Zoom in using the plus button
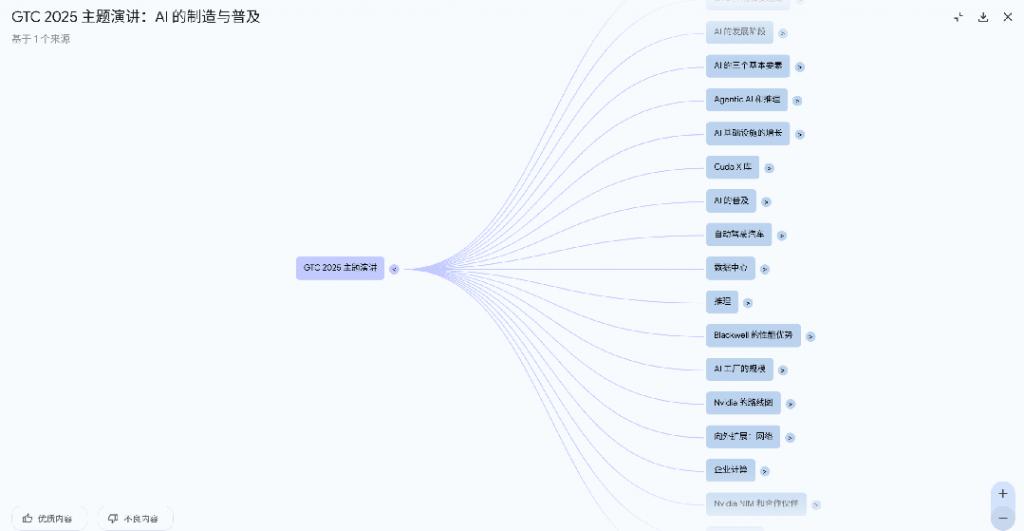1024x531 pixels. point(1003,494)
